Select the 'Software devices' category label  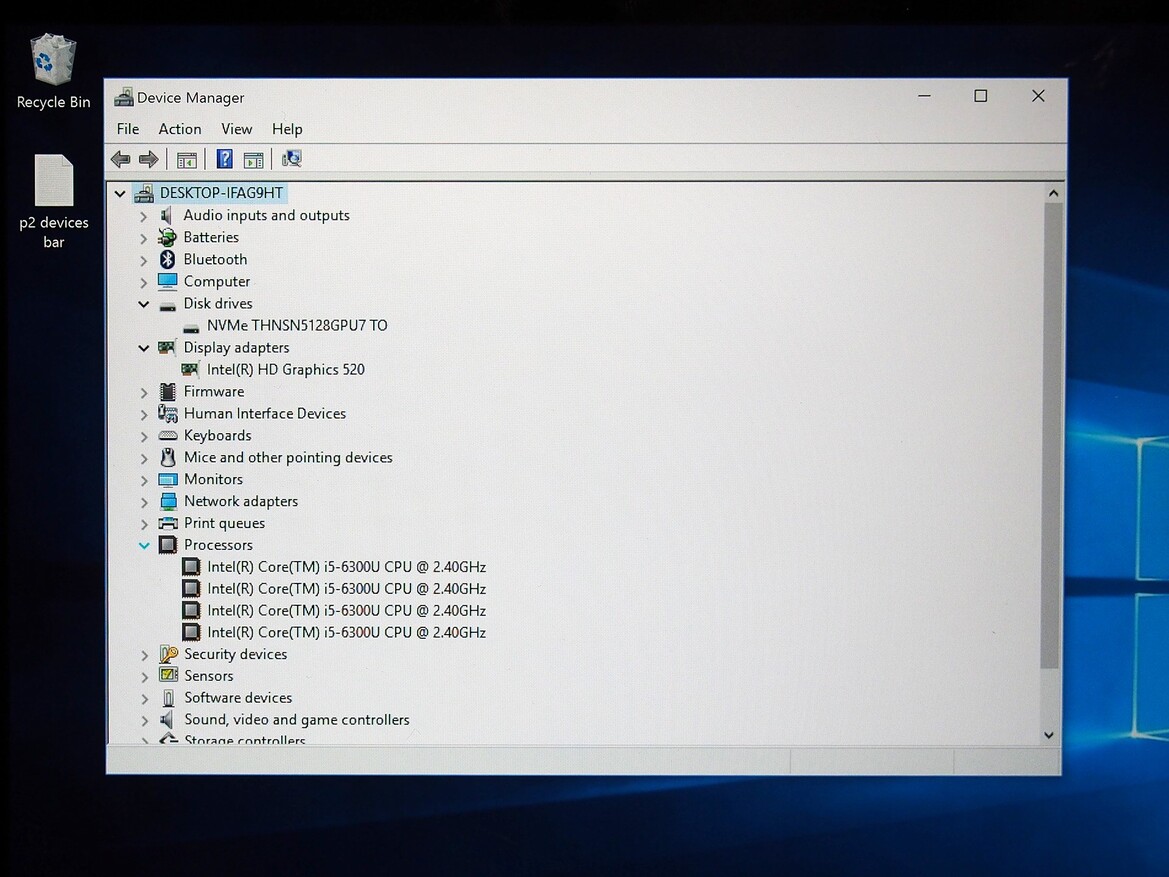coord(238,697)
